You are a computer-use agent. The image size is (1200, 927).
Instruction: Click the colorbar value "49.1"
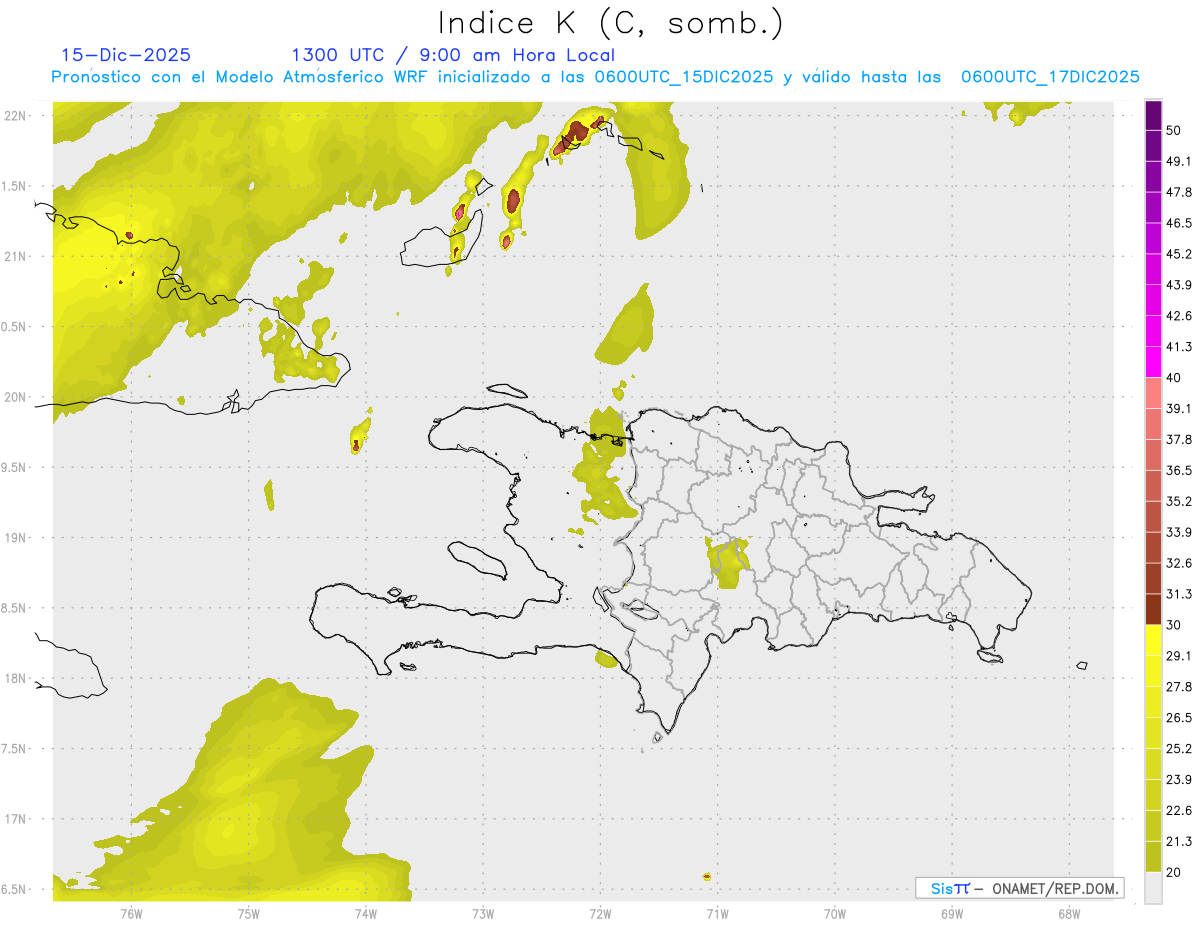(1179, 161)
